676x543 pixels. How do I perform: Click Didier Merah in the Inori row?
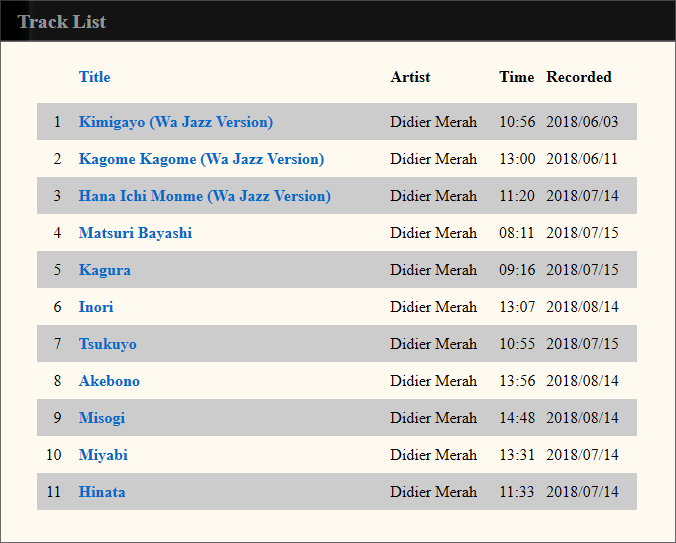[x=433, y=307]
